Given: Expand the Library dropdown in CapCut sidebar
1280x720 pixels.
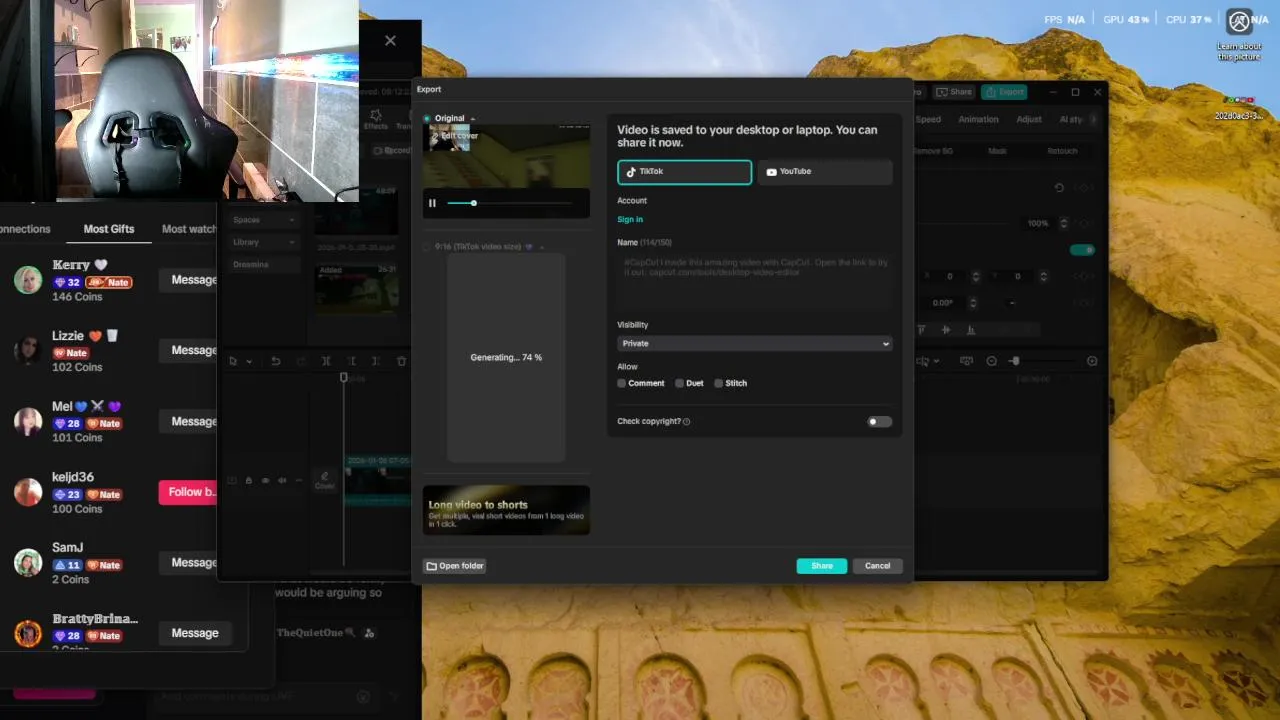Looking at the screenshot, I should [x=264, y=242].
